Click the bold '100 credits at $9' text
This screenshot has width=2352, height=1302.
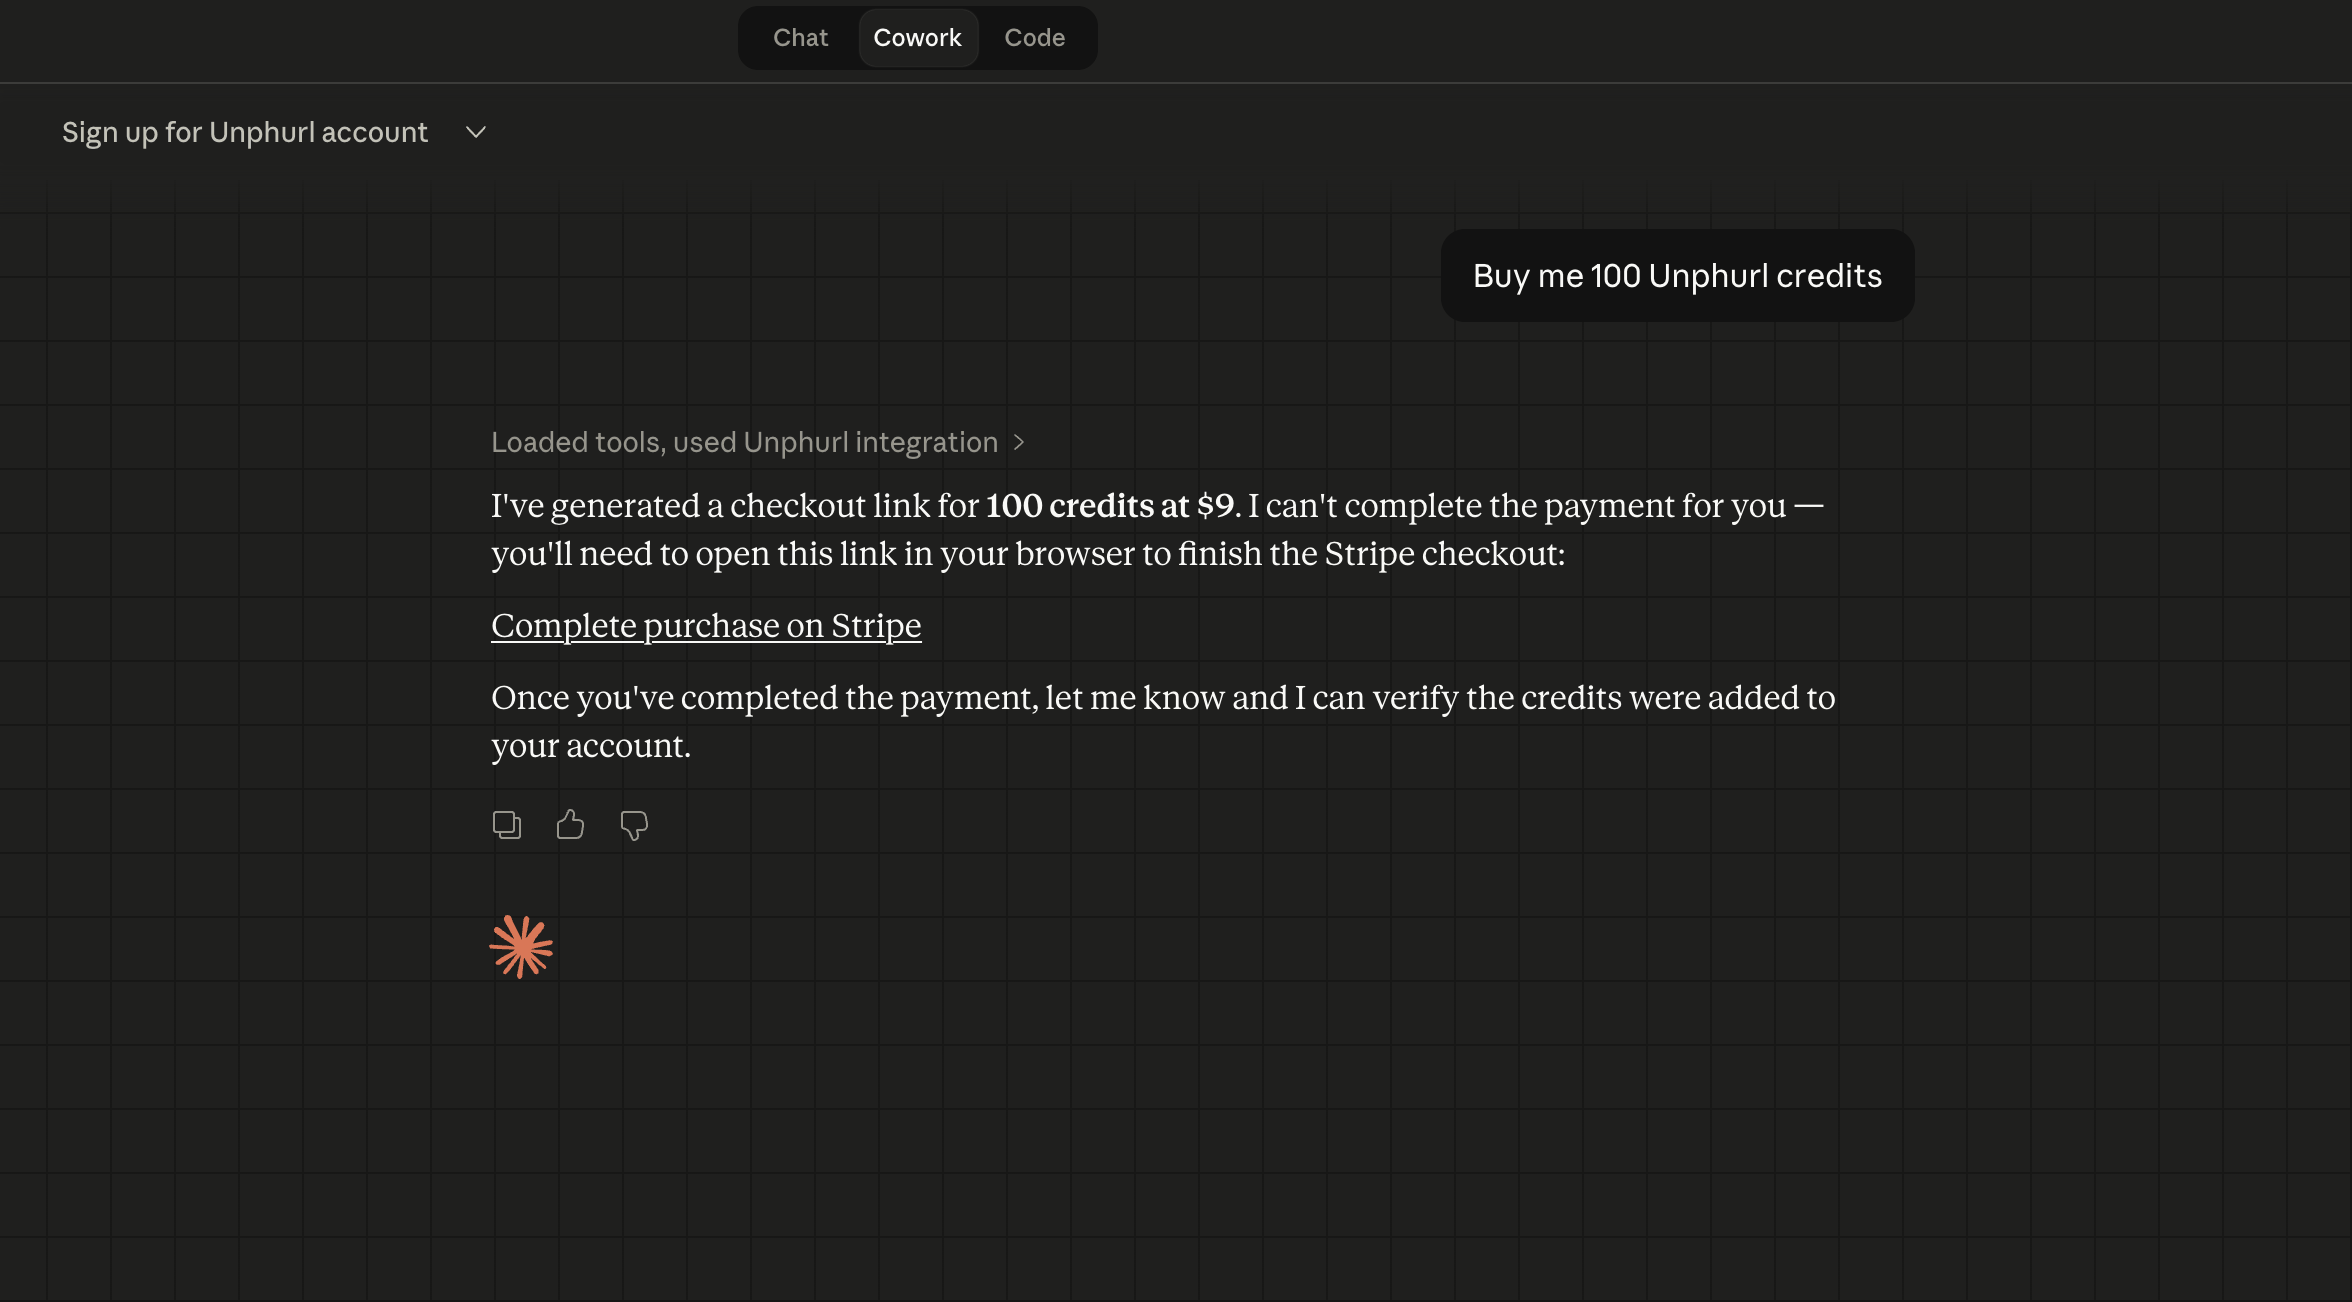[x=1110, y=506]
